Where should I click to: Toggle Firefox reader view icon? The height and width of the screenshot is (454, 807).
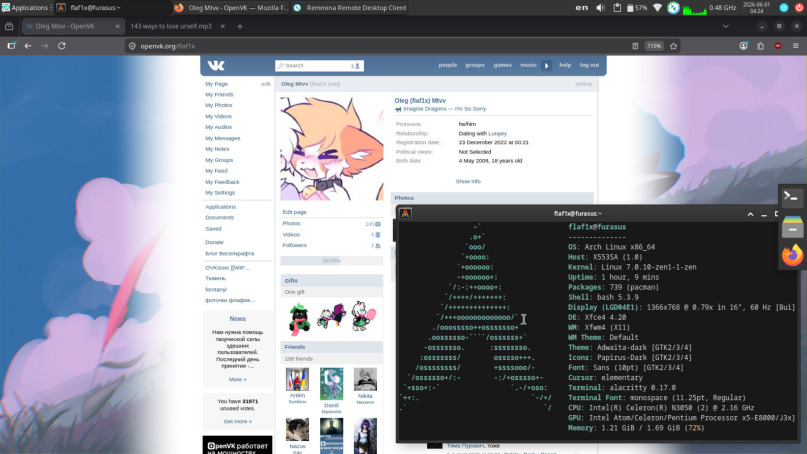635,46
